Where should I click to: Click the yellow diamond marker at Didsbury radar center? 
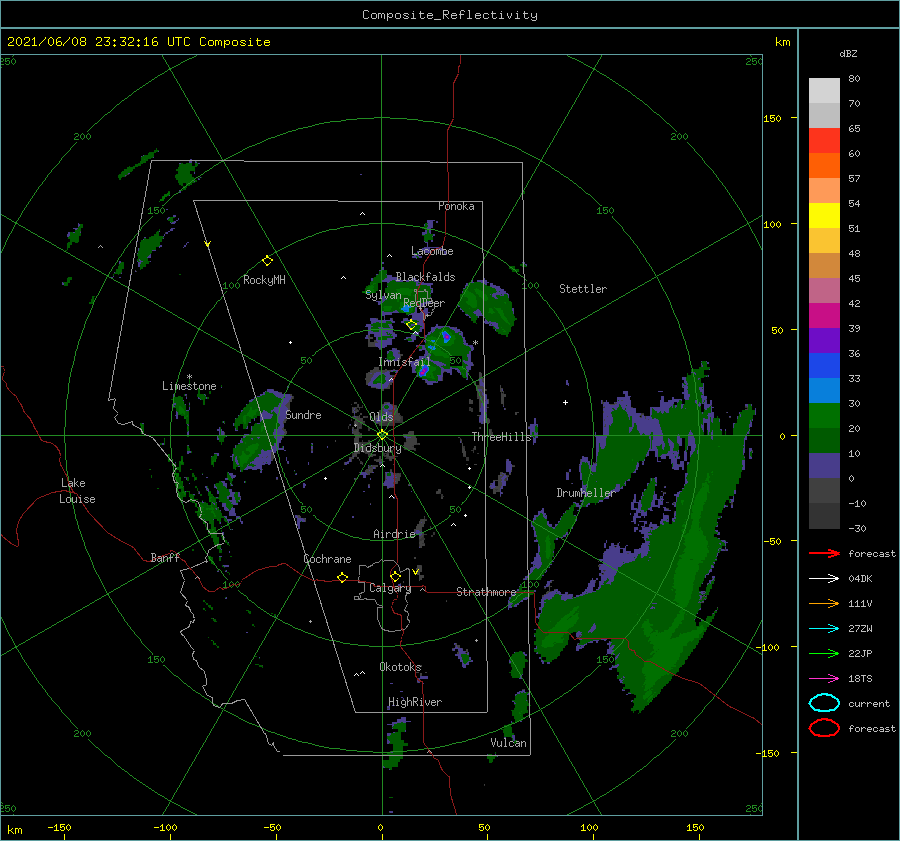[x=382, y=435]
